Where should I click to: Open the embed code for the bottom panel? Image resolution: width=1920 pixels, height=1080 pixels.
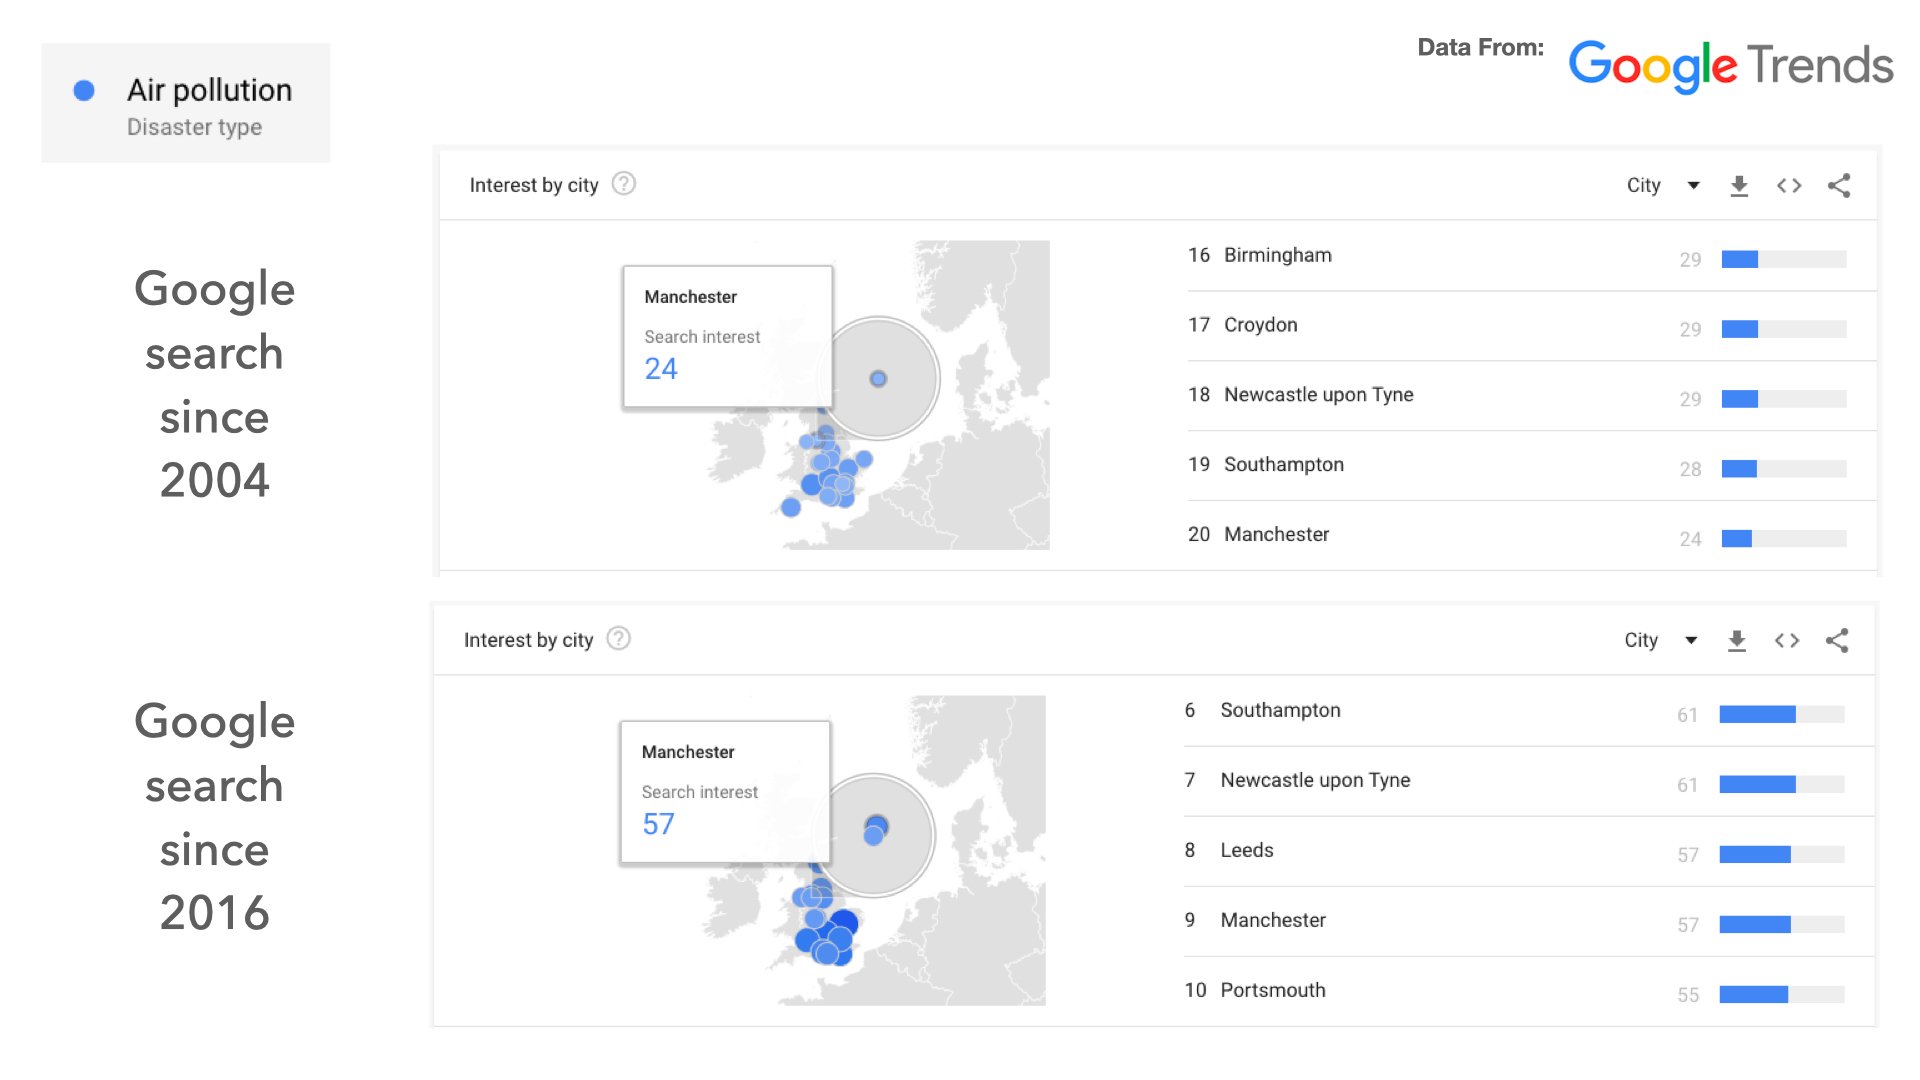pos(1787,640)
